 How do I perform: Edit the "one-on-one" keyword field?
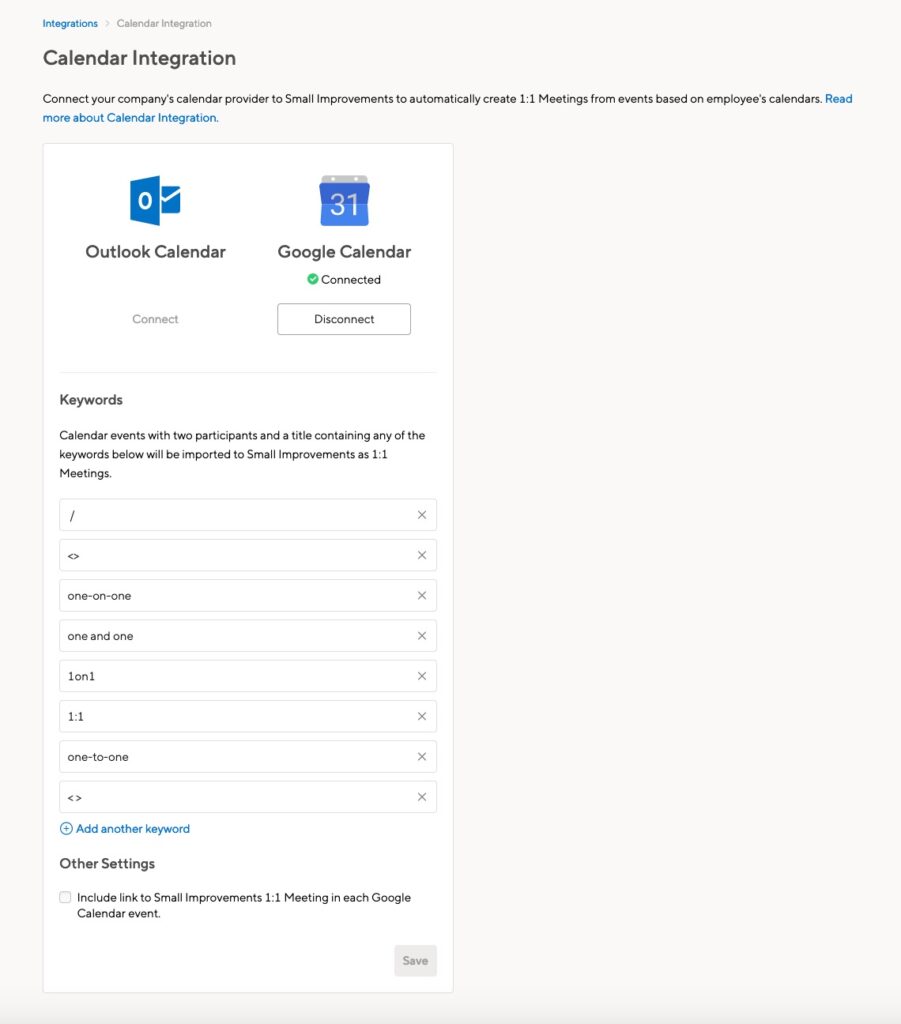[x=248, y=596]
